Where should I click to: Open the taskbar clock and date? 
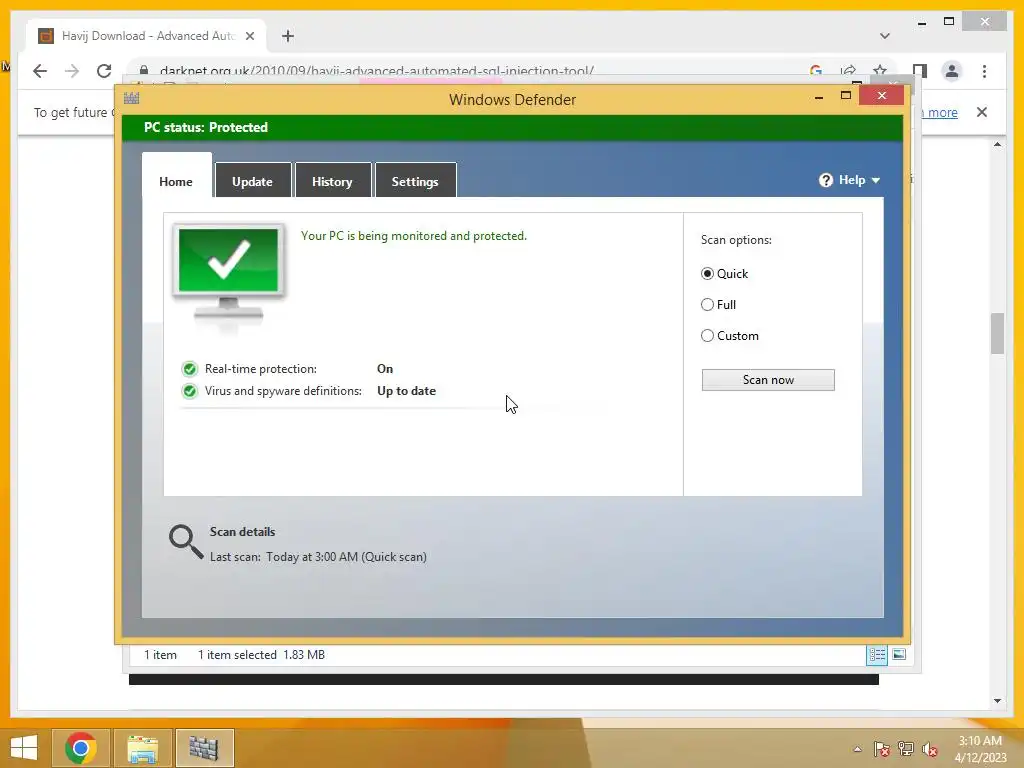pos(980,749)
